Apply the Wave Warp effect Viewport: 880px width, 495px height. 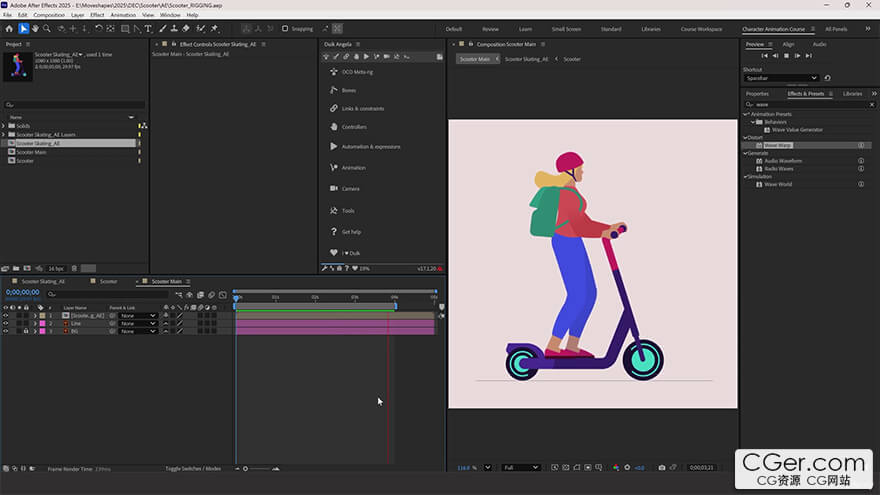pyautogui.click(x=778, y=145)
